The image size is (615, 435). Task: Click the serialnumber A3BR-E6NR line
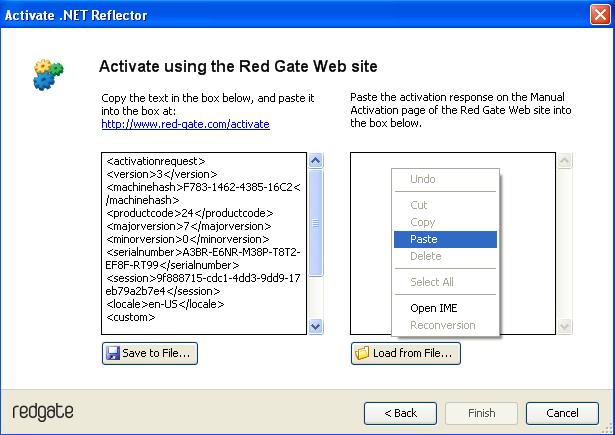(203, 252)
